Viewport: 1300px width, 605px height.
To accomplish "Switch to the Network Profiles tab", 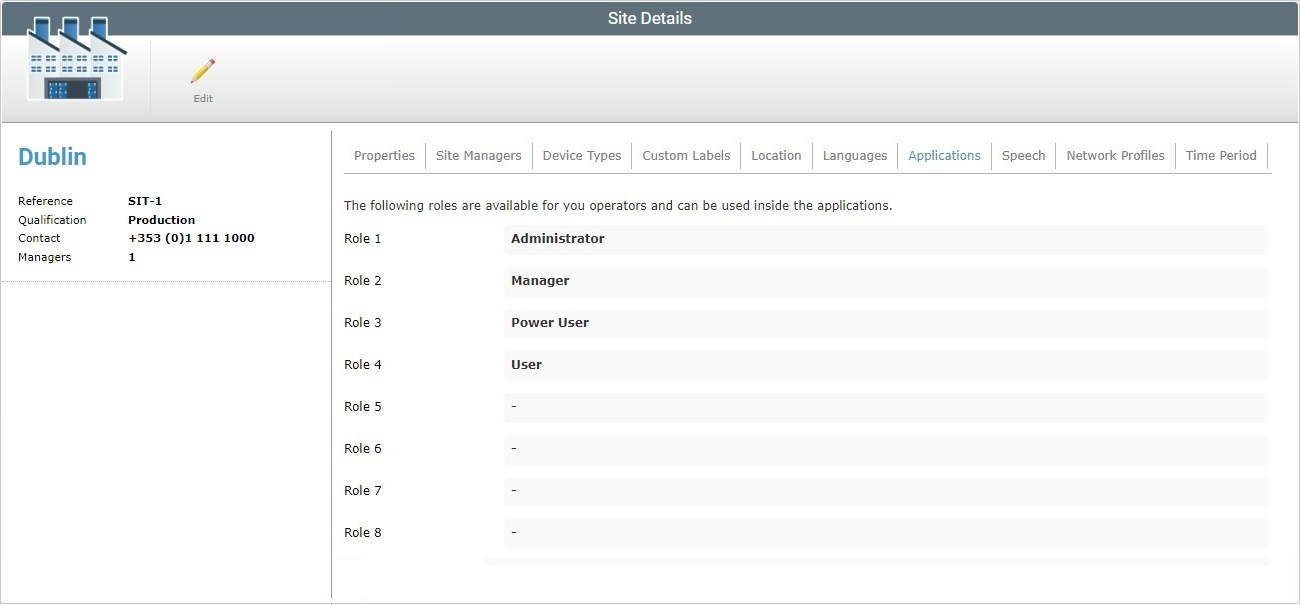I will pos(1115,155).
